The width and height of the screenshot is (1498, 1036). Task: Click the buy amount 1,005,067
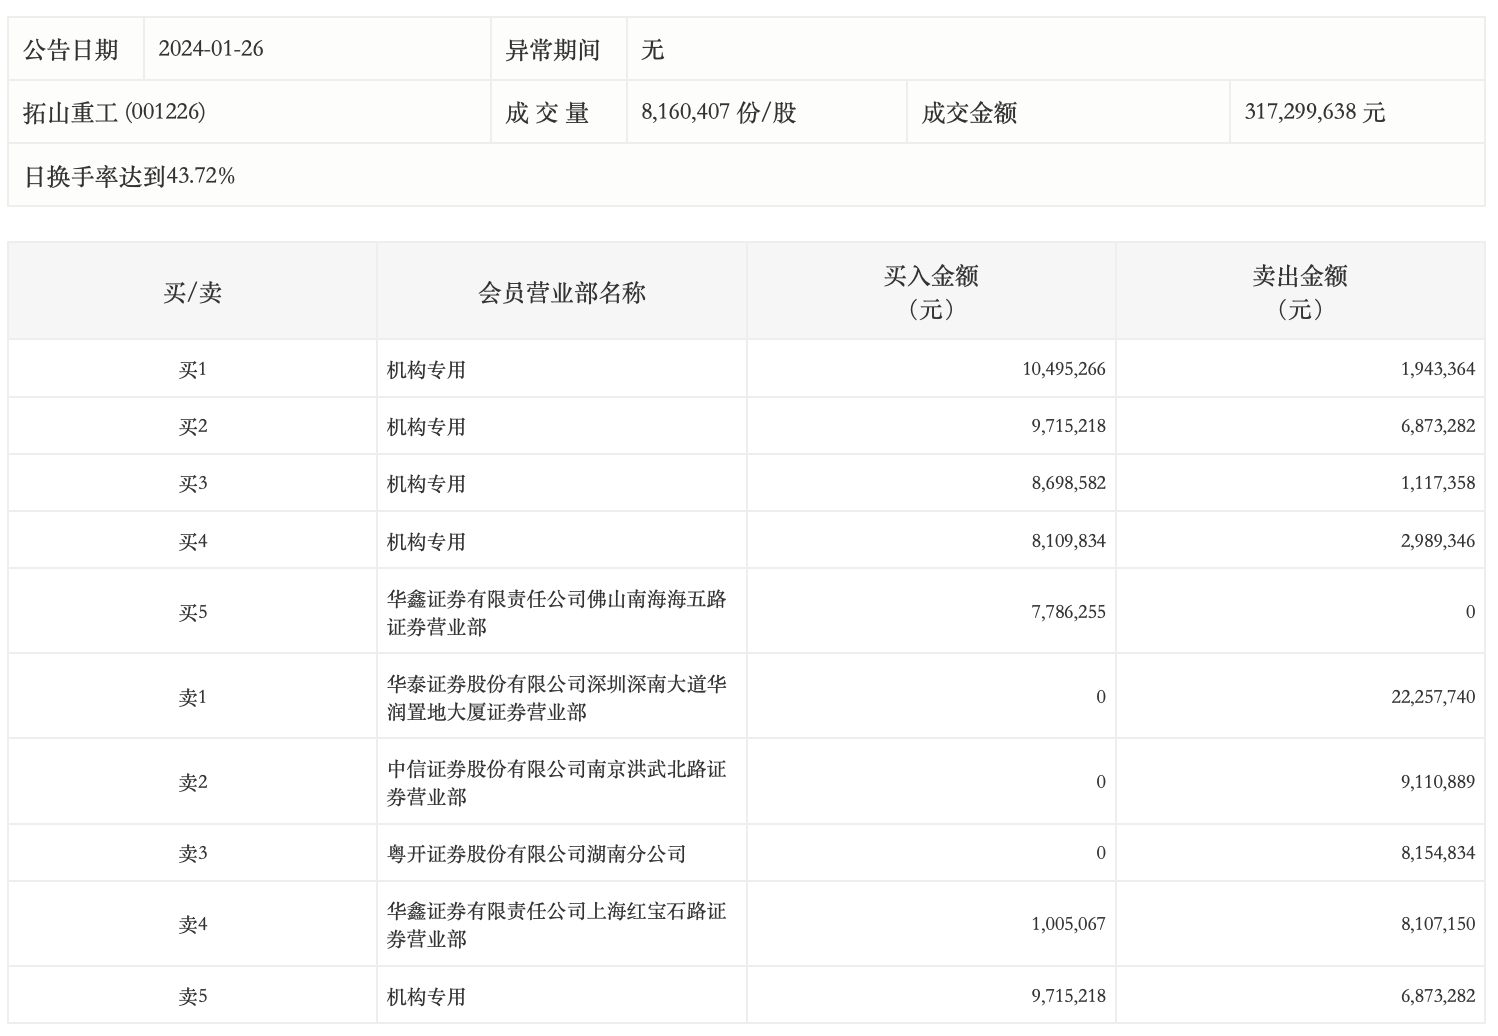(x=1067, y=924)
